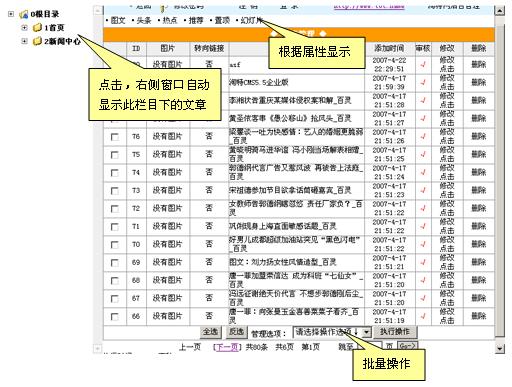The image size is (512, 387).
Task: Click the 添加时间 column header
Action: [389, 48]
